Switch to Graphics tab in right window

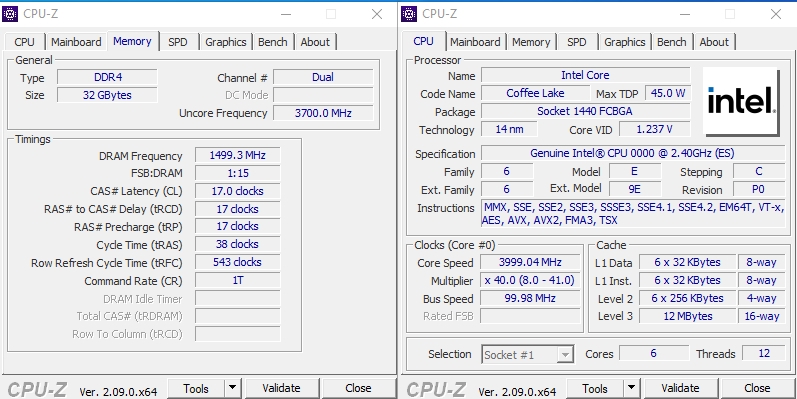625,42
